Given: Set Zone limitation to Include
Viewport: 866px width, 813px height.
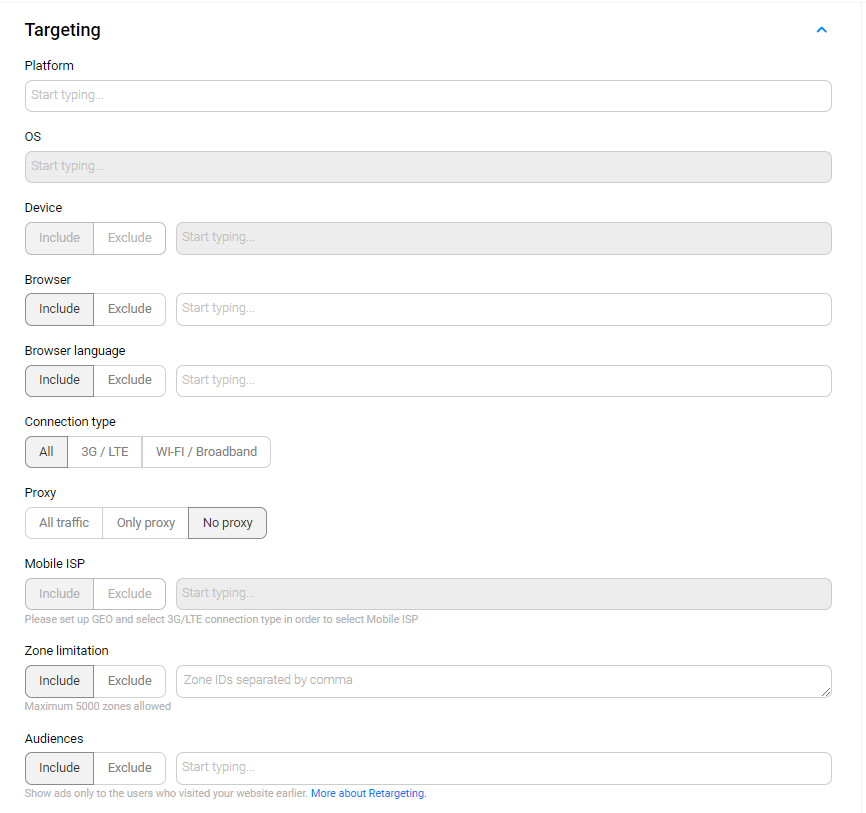Looking at the screenshot, I should tap(59, 681).
